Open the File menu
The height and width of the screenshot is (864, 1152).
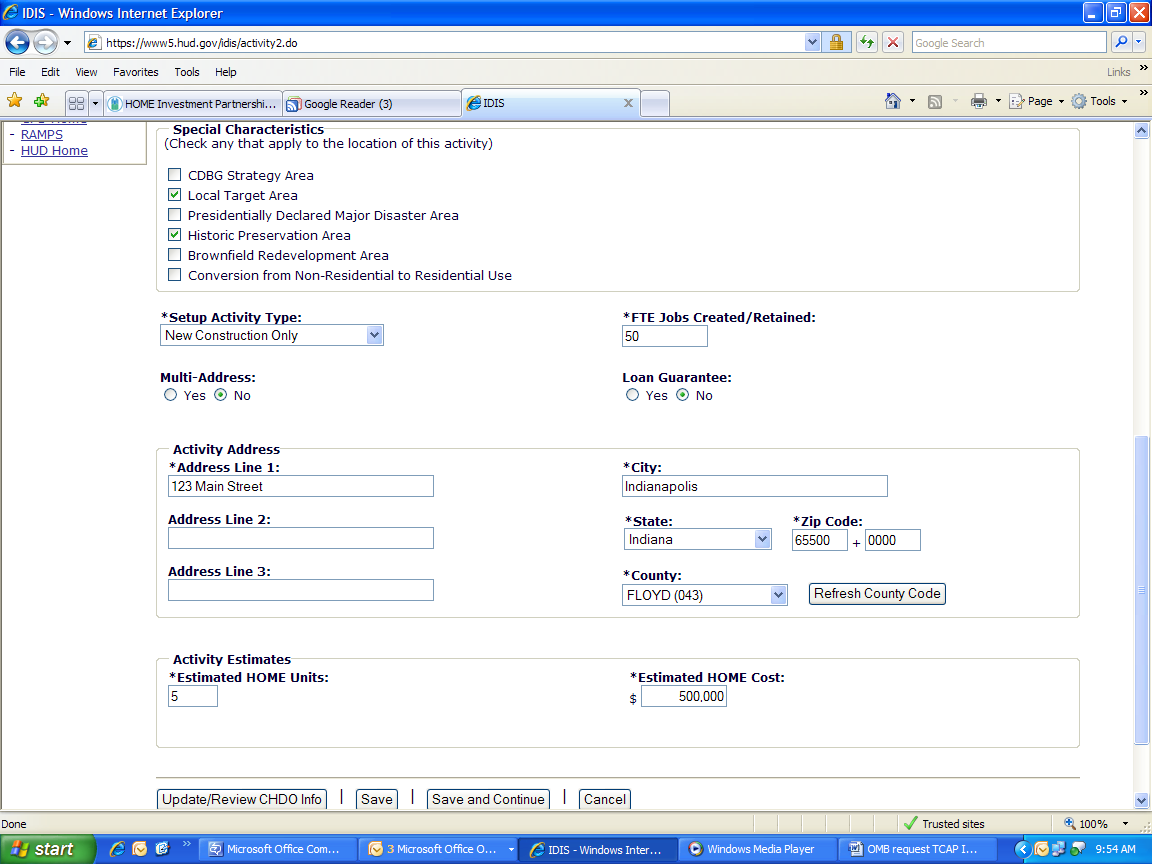tap(17, 72)
